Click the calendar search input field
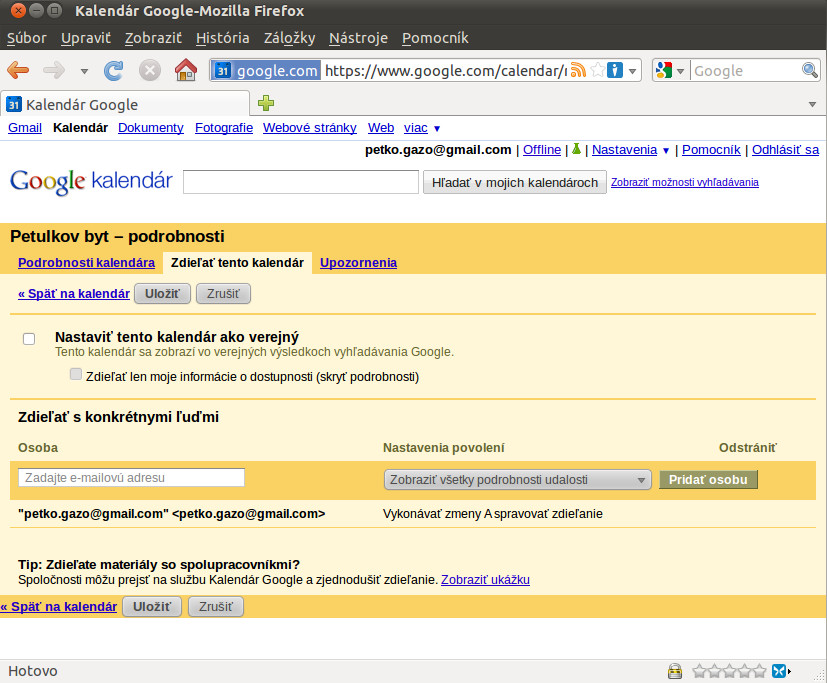827x683 pixels. (301, 182)
